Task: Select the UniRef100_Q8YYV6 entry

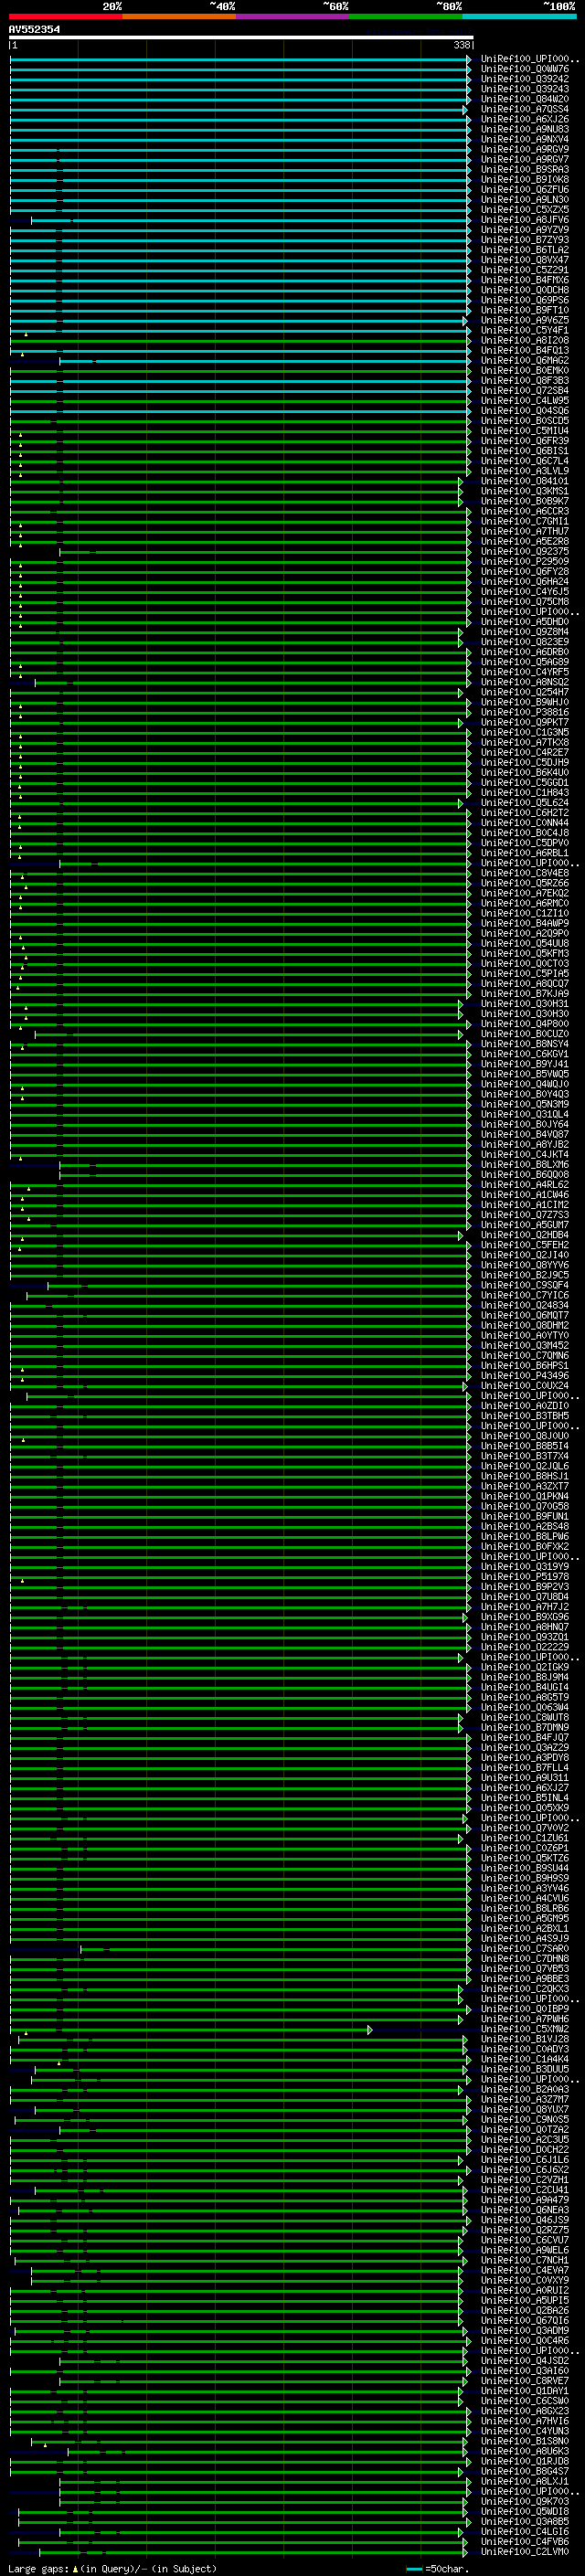Action: coord(525,1265)
